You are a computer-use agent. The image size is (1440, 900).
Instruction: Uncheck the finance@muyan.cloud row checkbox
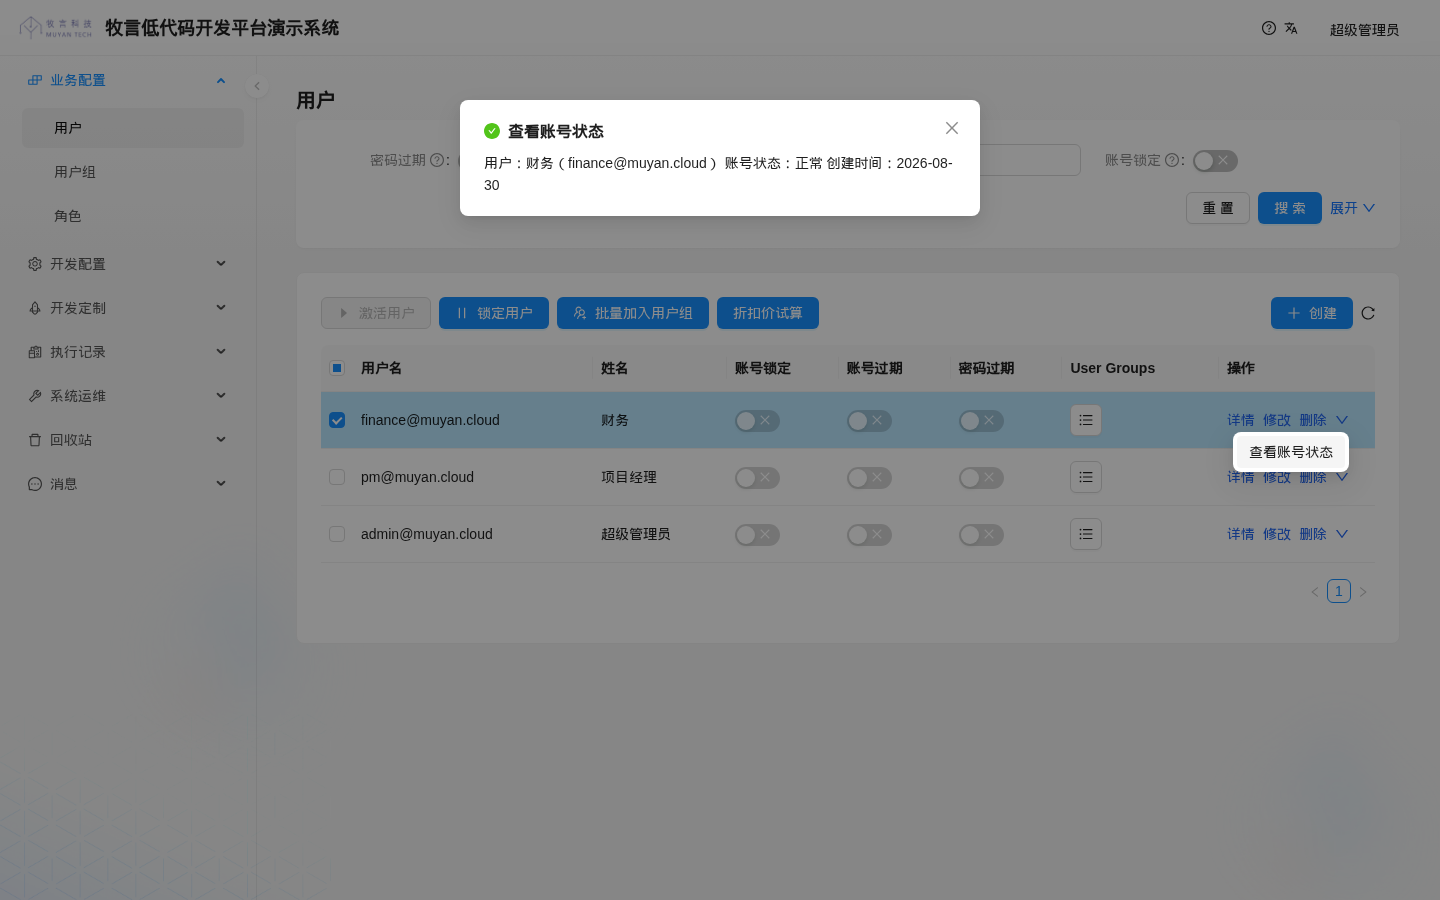pyautogui.click(x=337, y=420)
